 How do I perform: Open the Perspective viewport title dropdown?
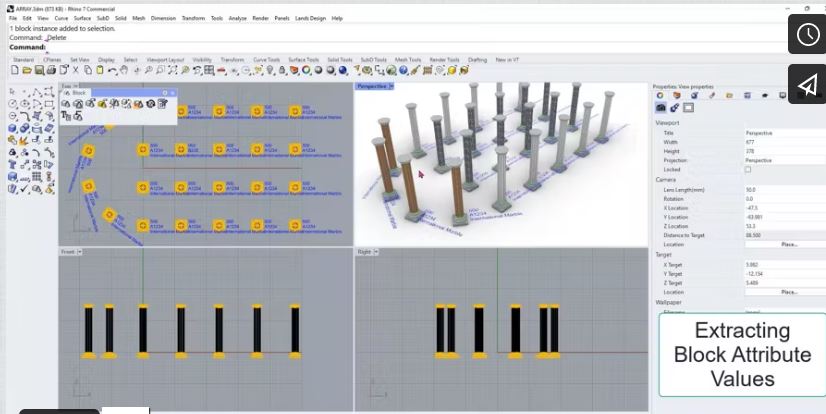[x=391, y=86]
